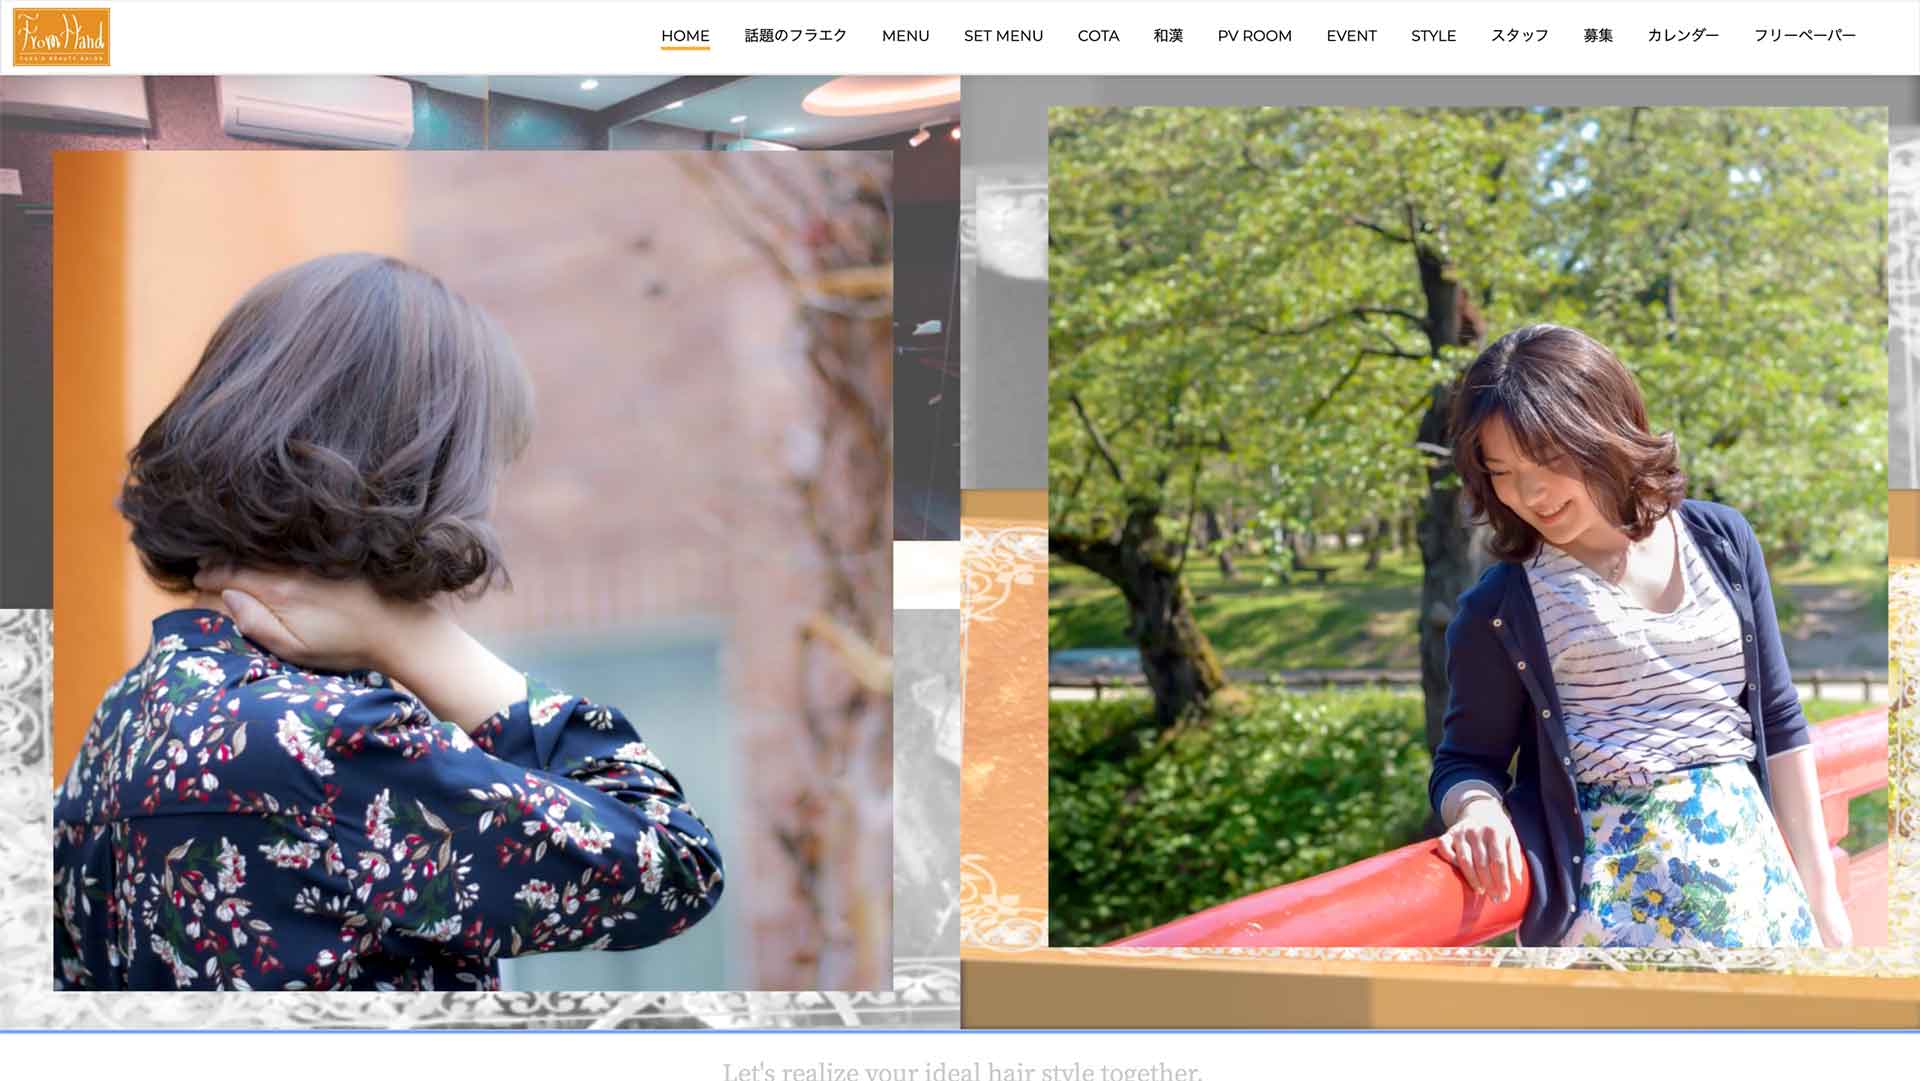Viewport: 1920px width, 1081px height.
Task: Go to the STYLE page
Action: tap(1433, 36)
